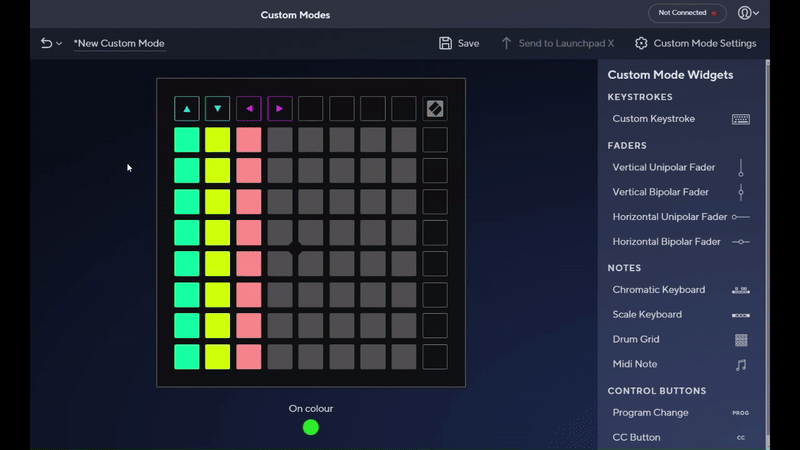Click the undo arrow icon

tap(46, 43)
